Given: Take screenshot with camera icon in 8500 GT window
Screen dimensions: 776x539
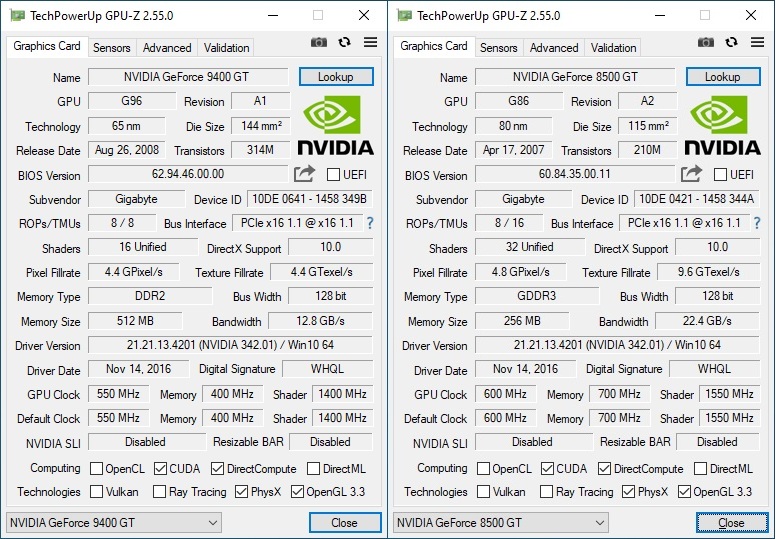Looking at the screenshot, I should [706, 43].
